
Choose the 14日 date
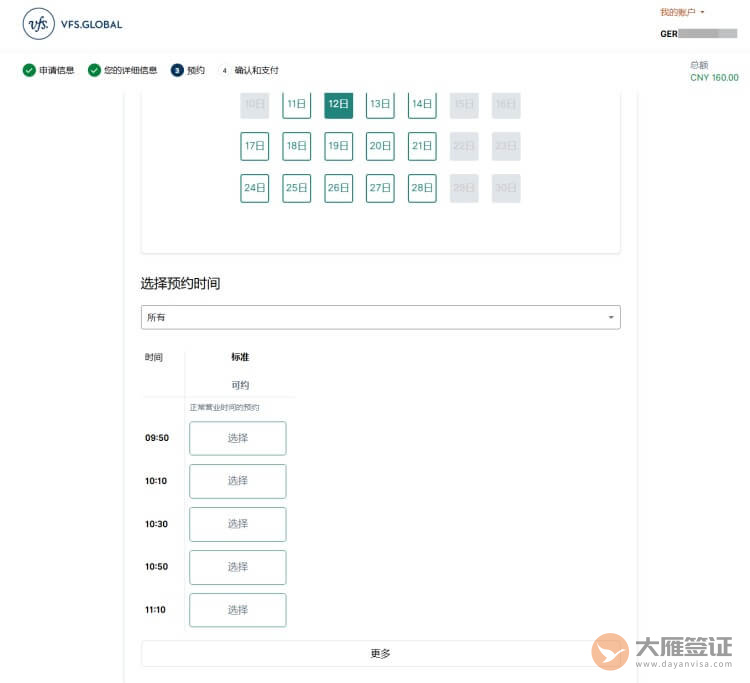422,104
